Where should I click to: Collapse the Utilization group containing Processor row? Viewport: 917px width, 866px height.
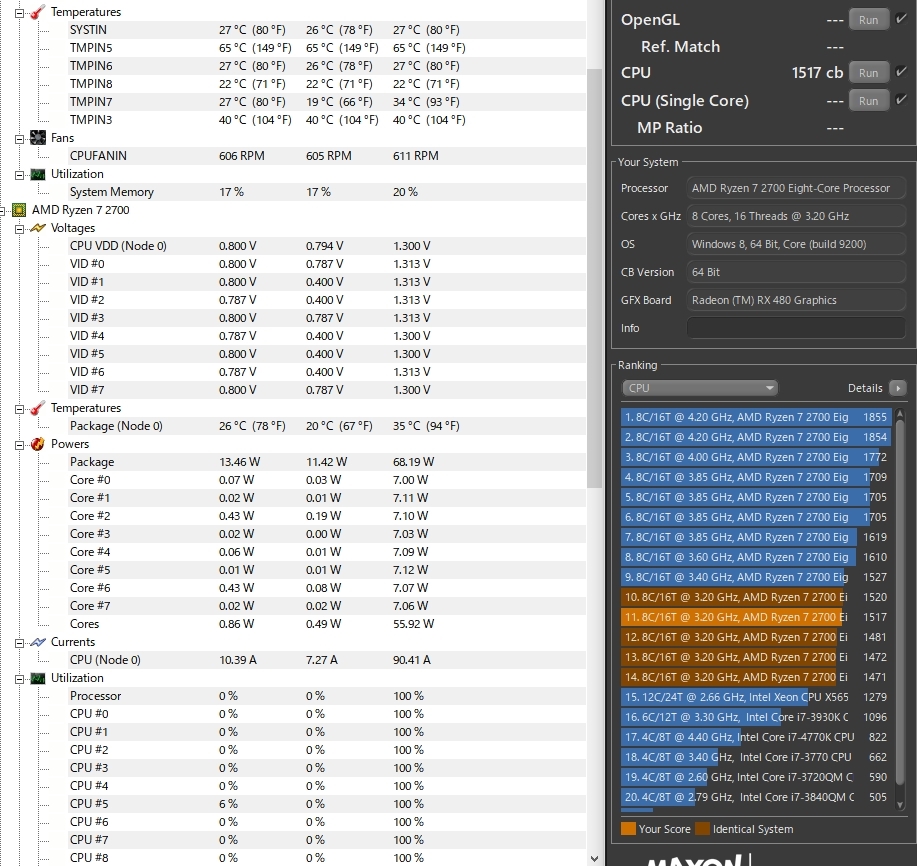[19, 679]
